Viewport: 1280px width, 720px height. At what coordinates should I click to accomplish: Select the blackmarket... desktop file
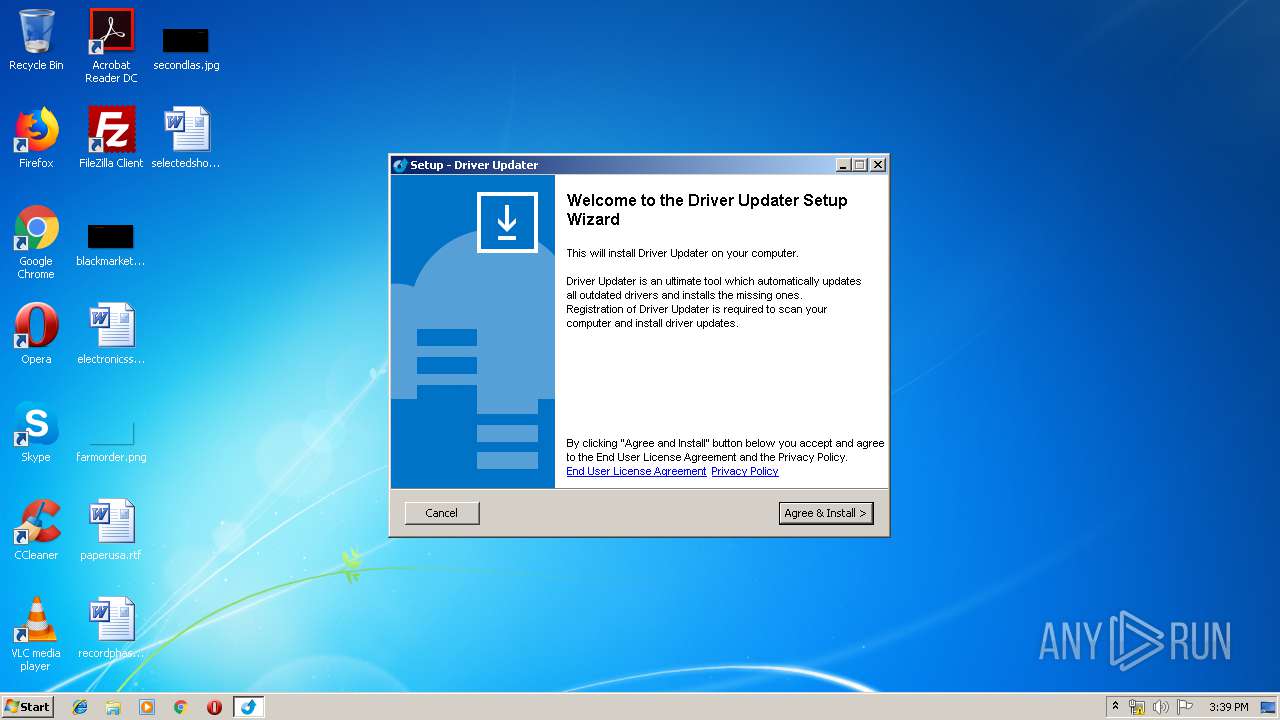pos(111,242)
